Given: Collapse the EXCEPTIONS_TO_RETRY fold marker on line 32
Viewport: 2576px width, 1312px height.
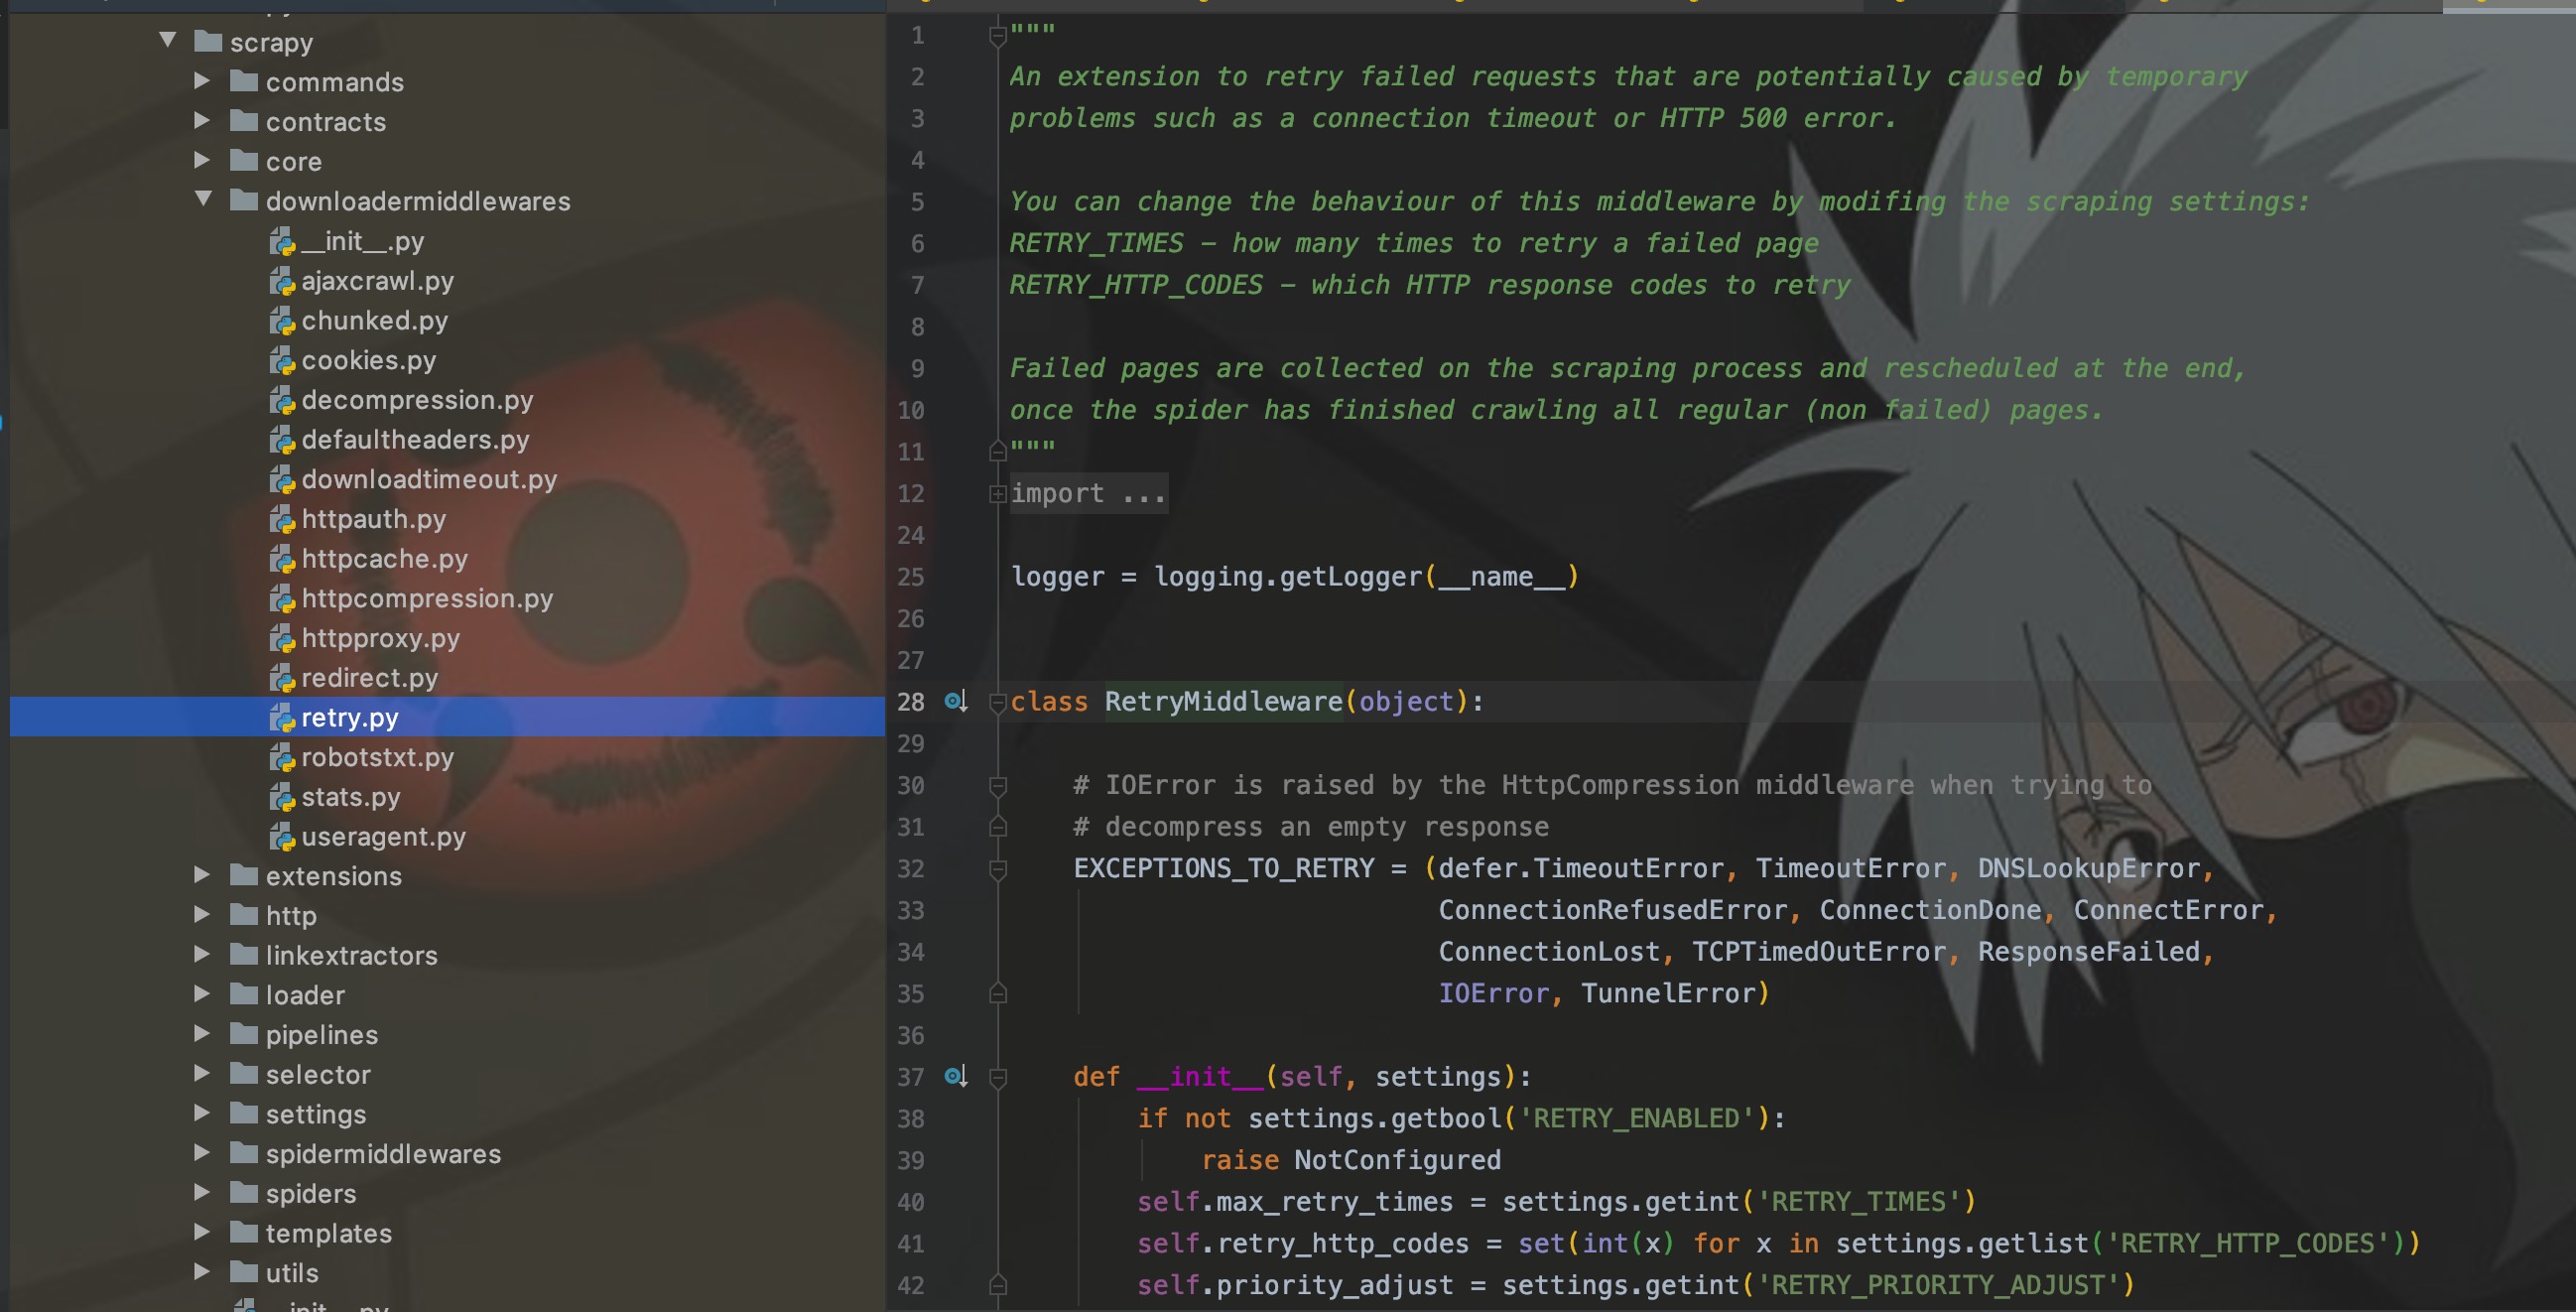Looking at the screenshot, I should point(997,870).
